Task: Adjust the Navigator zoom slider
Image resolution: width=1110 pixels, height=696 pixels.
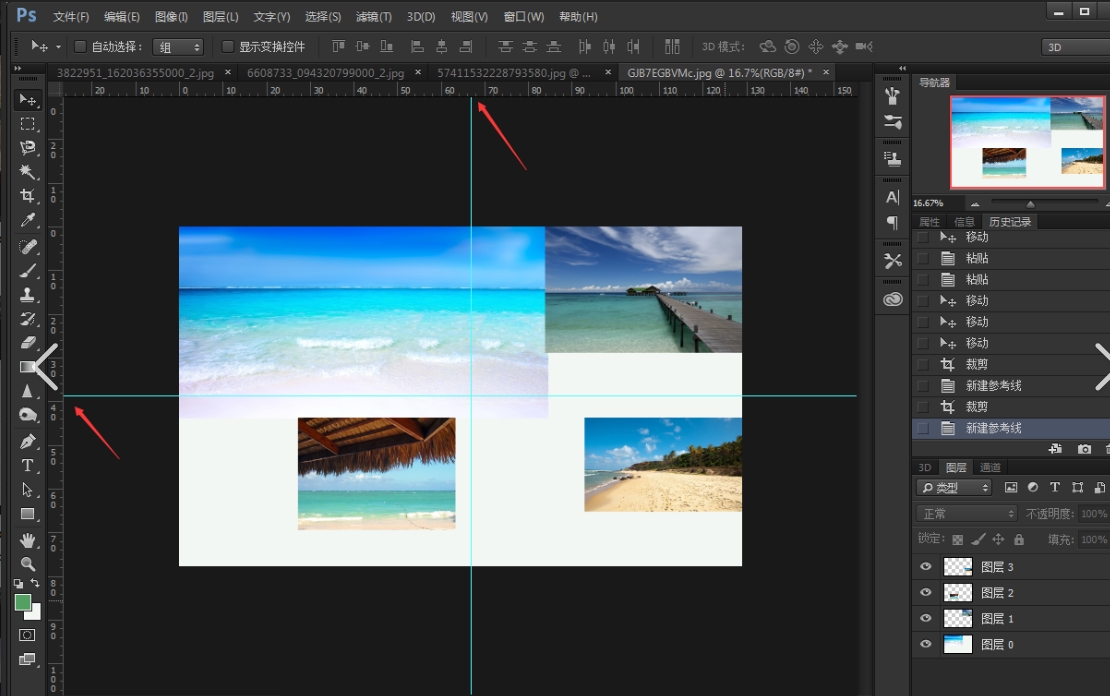Action: coord(1031,204)
